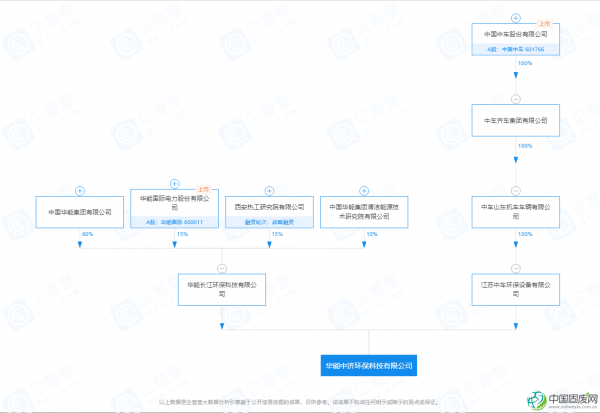Collapse minus icon above 江苏中车环保设备有限公司
The width and height of the screenshot is (600, 413).
click(516, 267)
